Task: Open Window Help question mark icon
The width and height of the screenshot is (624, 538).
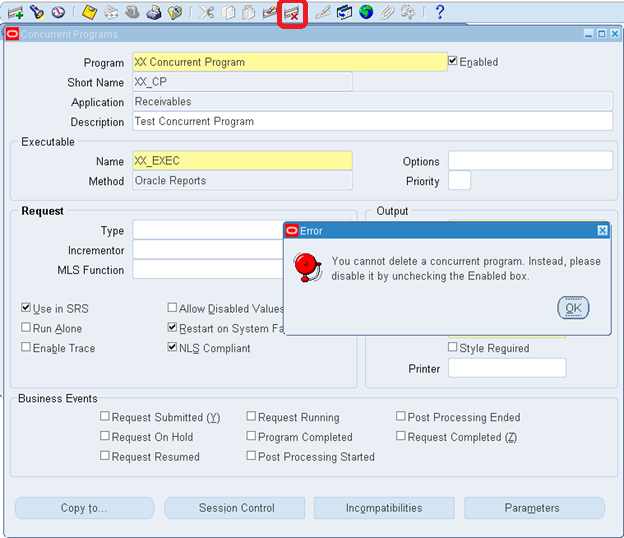Action: [x=440, y=12]
